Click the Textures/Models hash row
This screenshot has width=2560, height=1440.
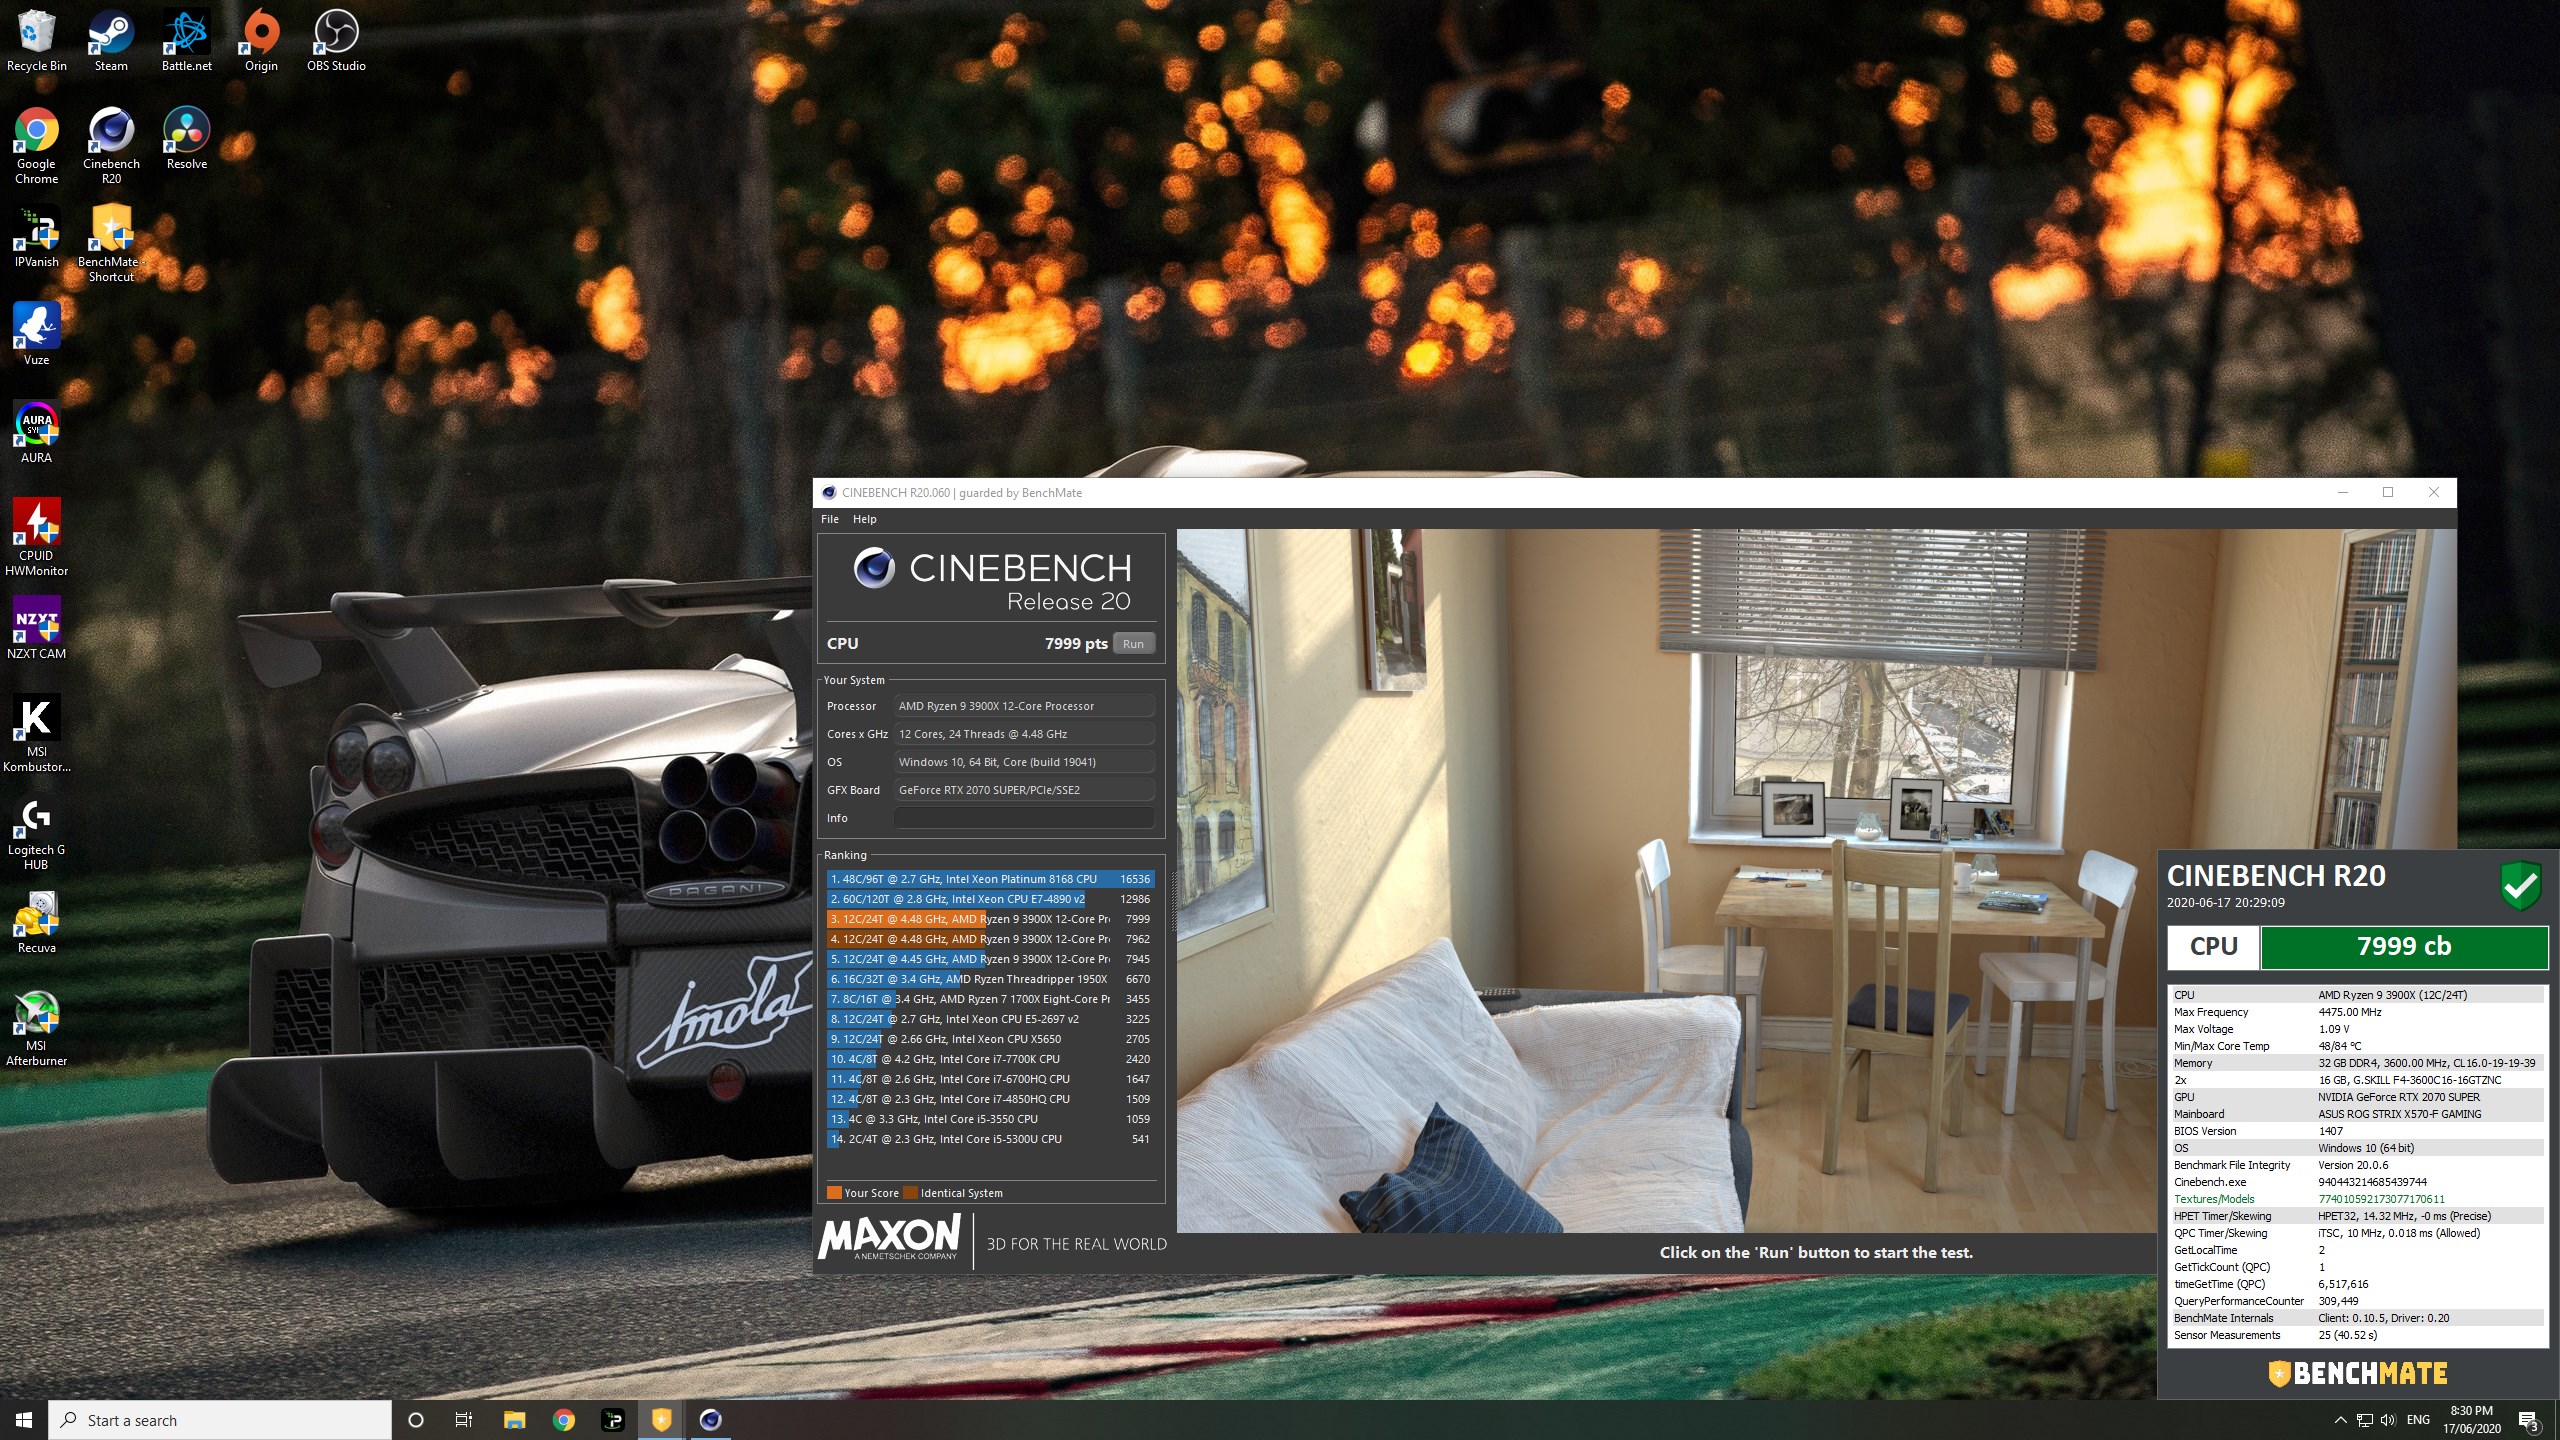2357,1199
